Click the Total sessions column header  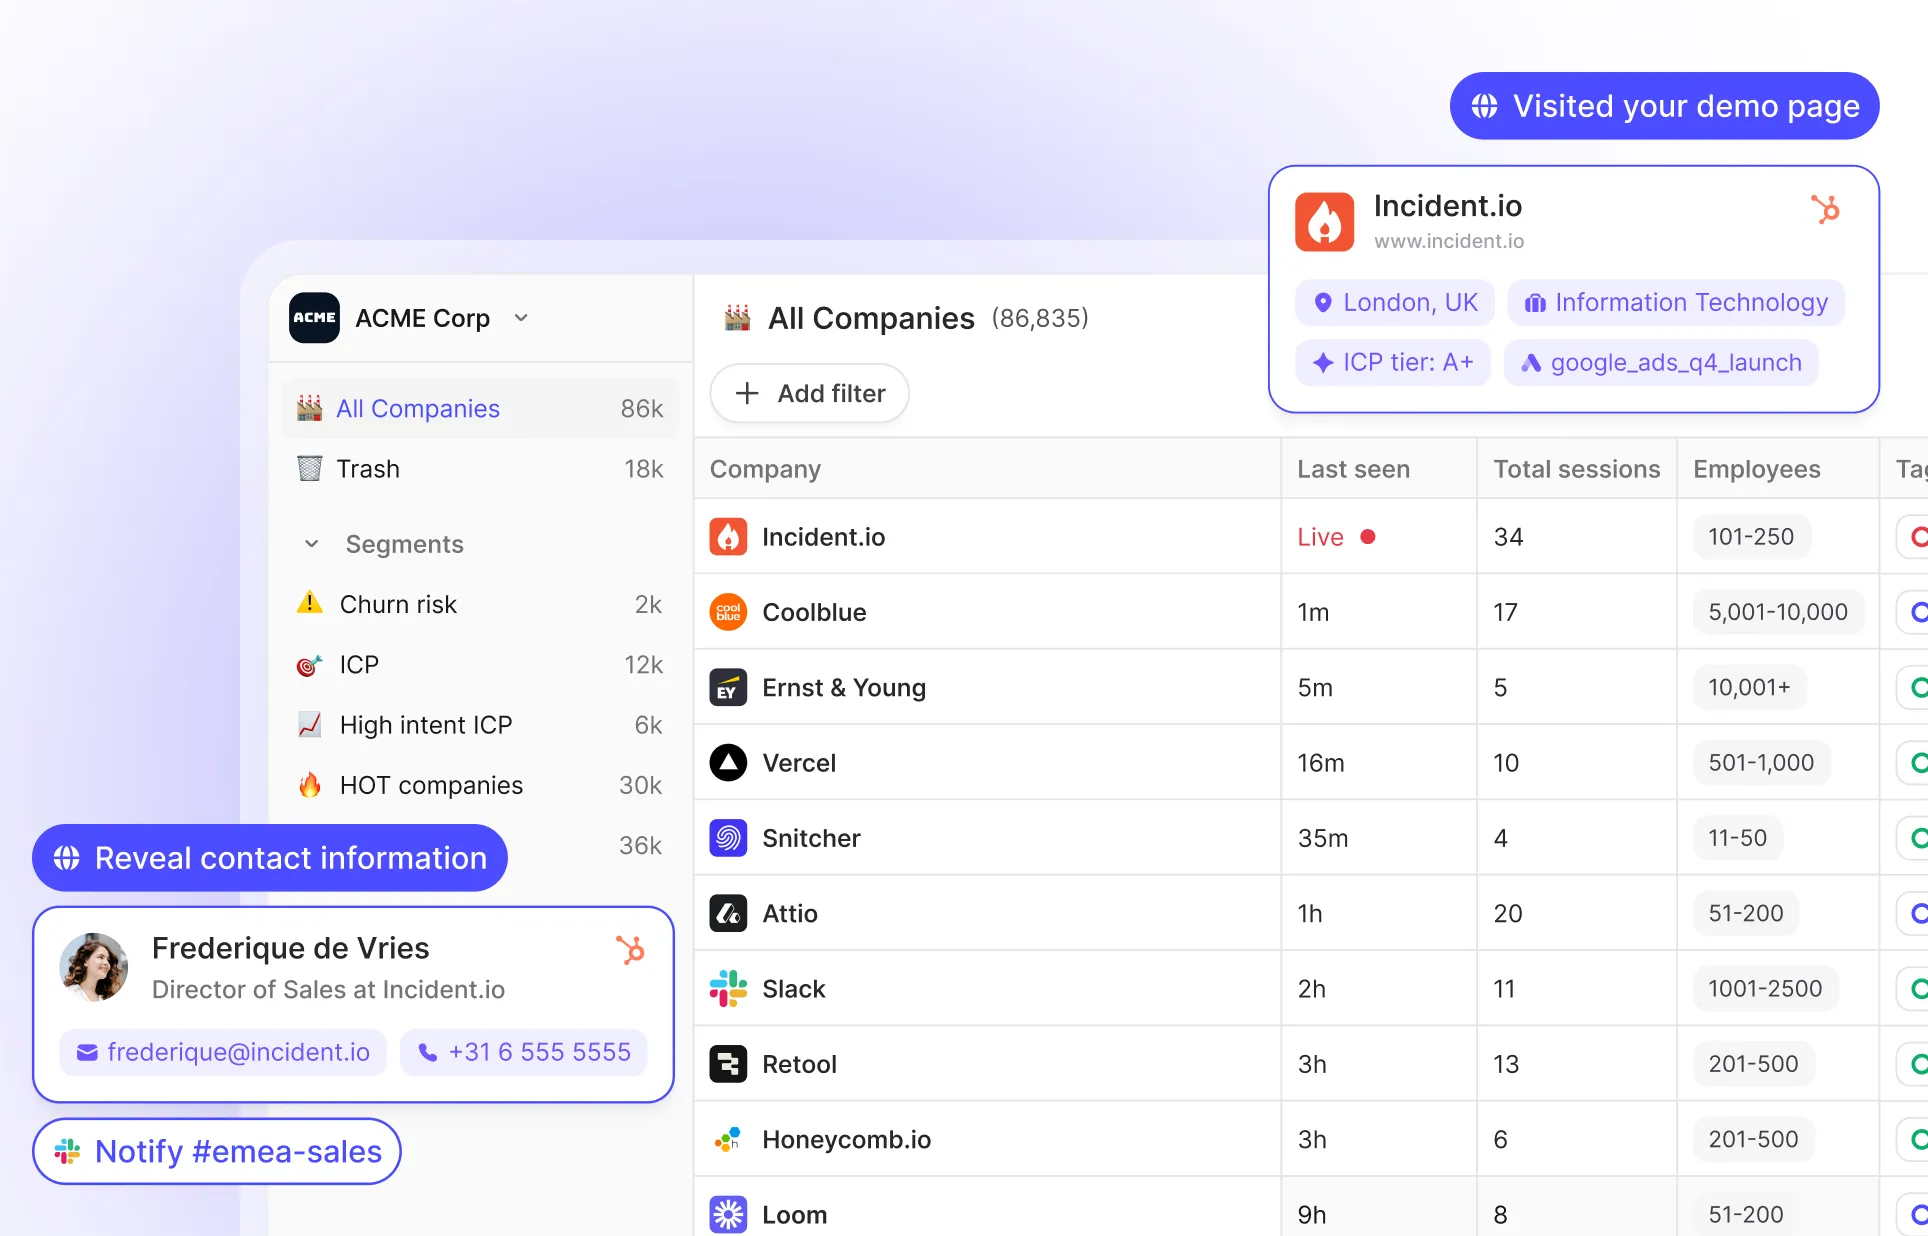[1576, 469]
